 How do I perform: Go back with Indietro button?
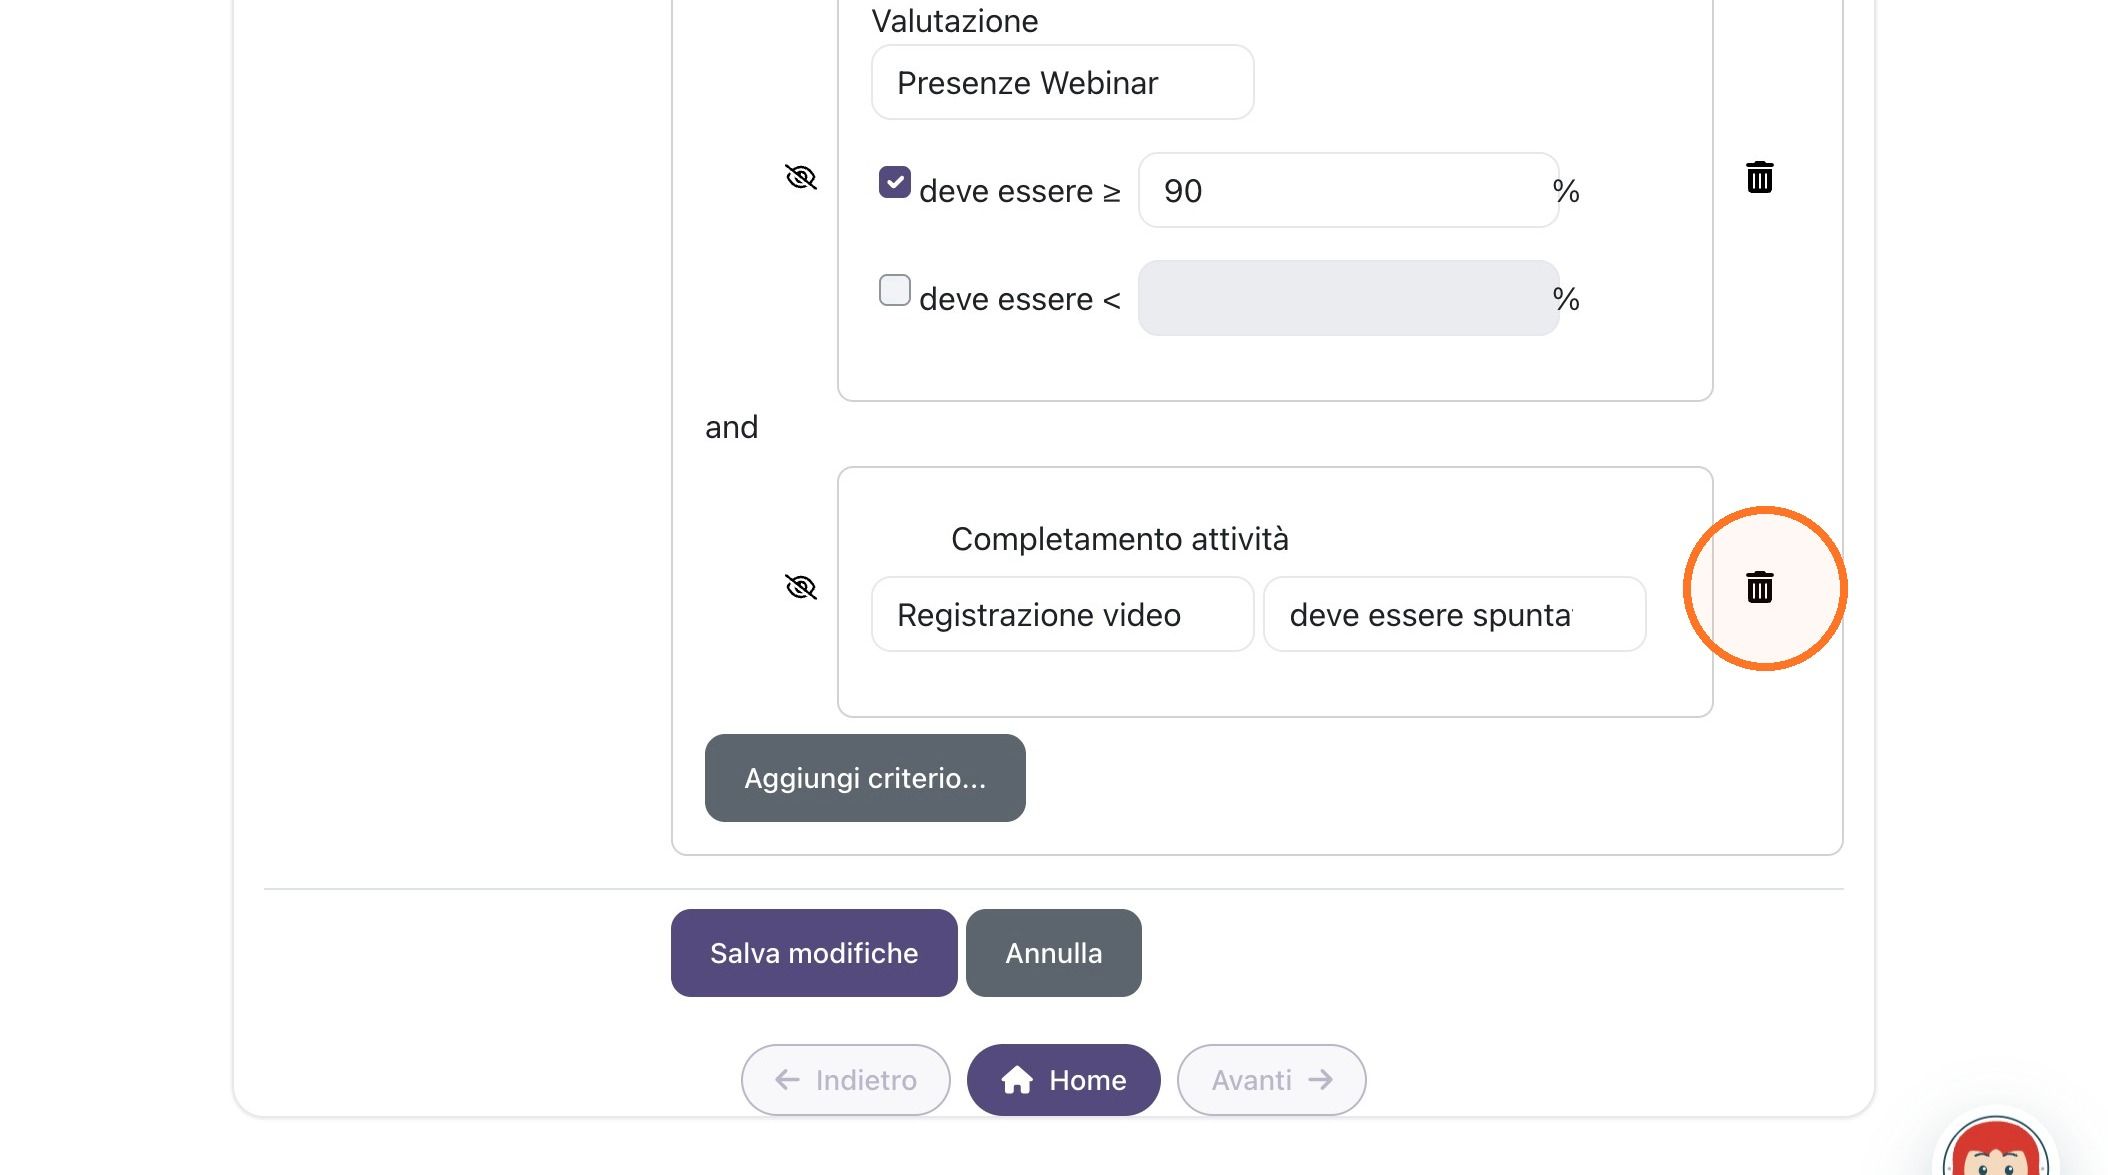(846, 1080)
